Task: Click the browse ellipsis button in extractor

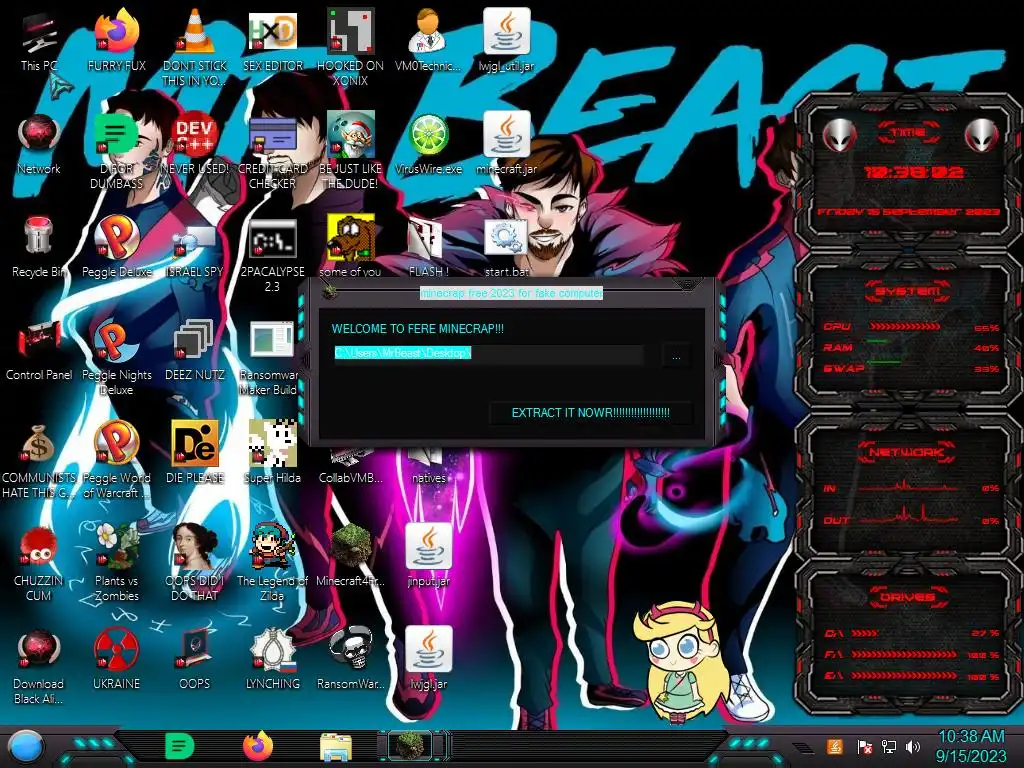Action: click(676, 356)
